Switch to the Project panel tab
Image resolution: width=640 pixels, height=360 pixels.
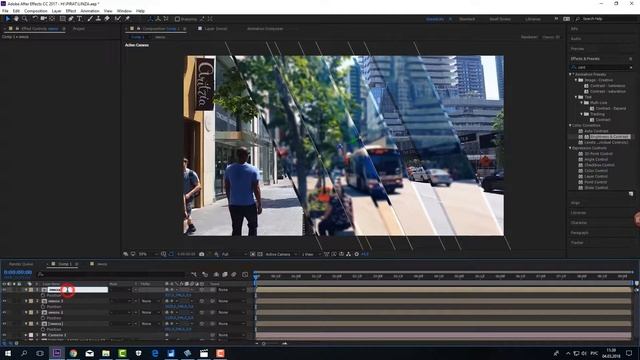(79, 29)
